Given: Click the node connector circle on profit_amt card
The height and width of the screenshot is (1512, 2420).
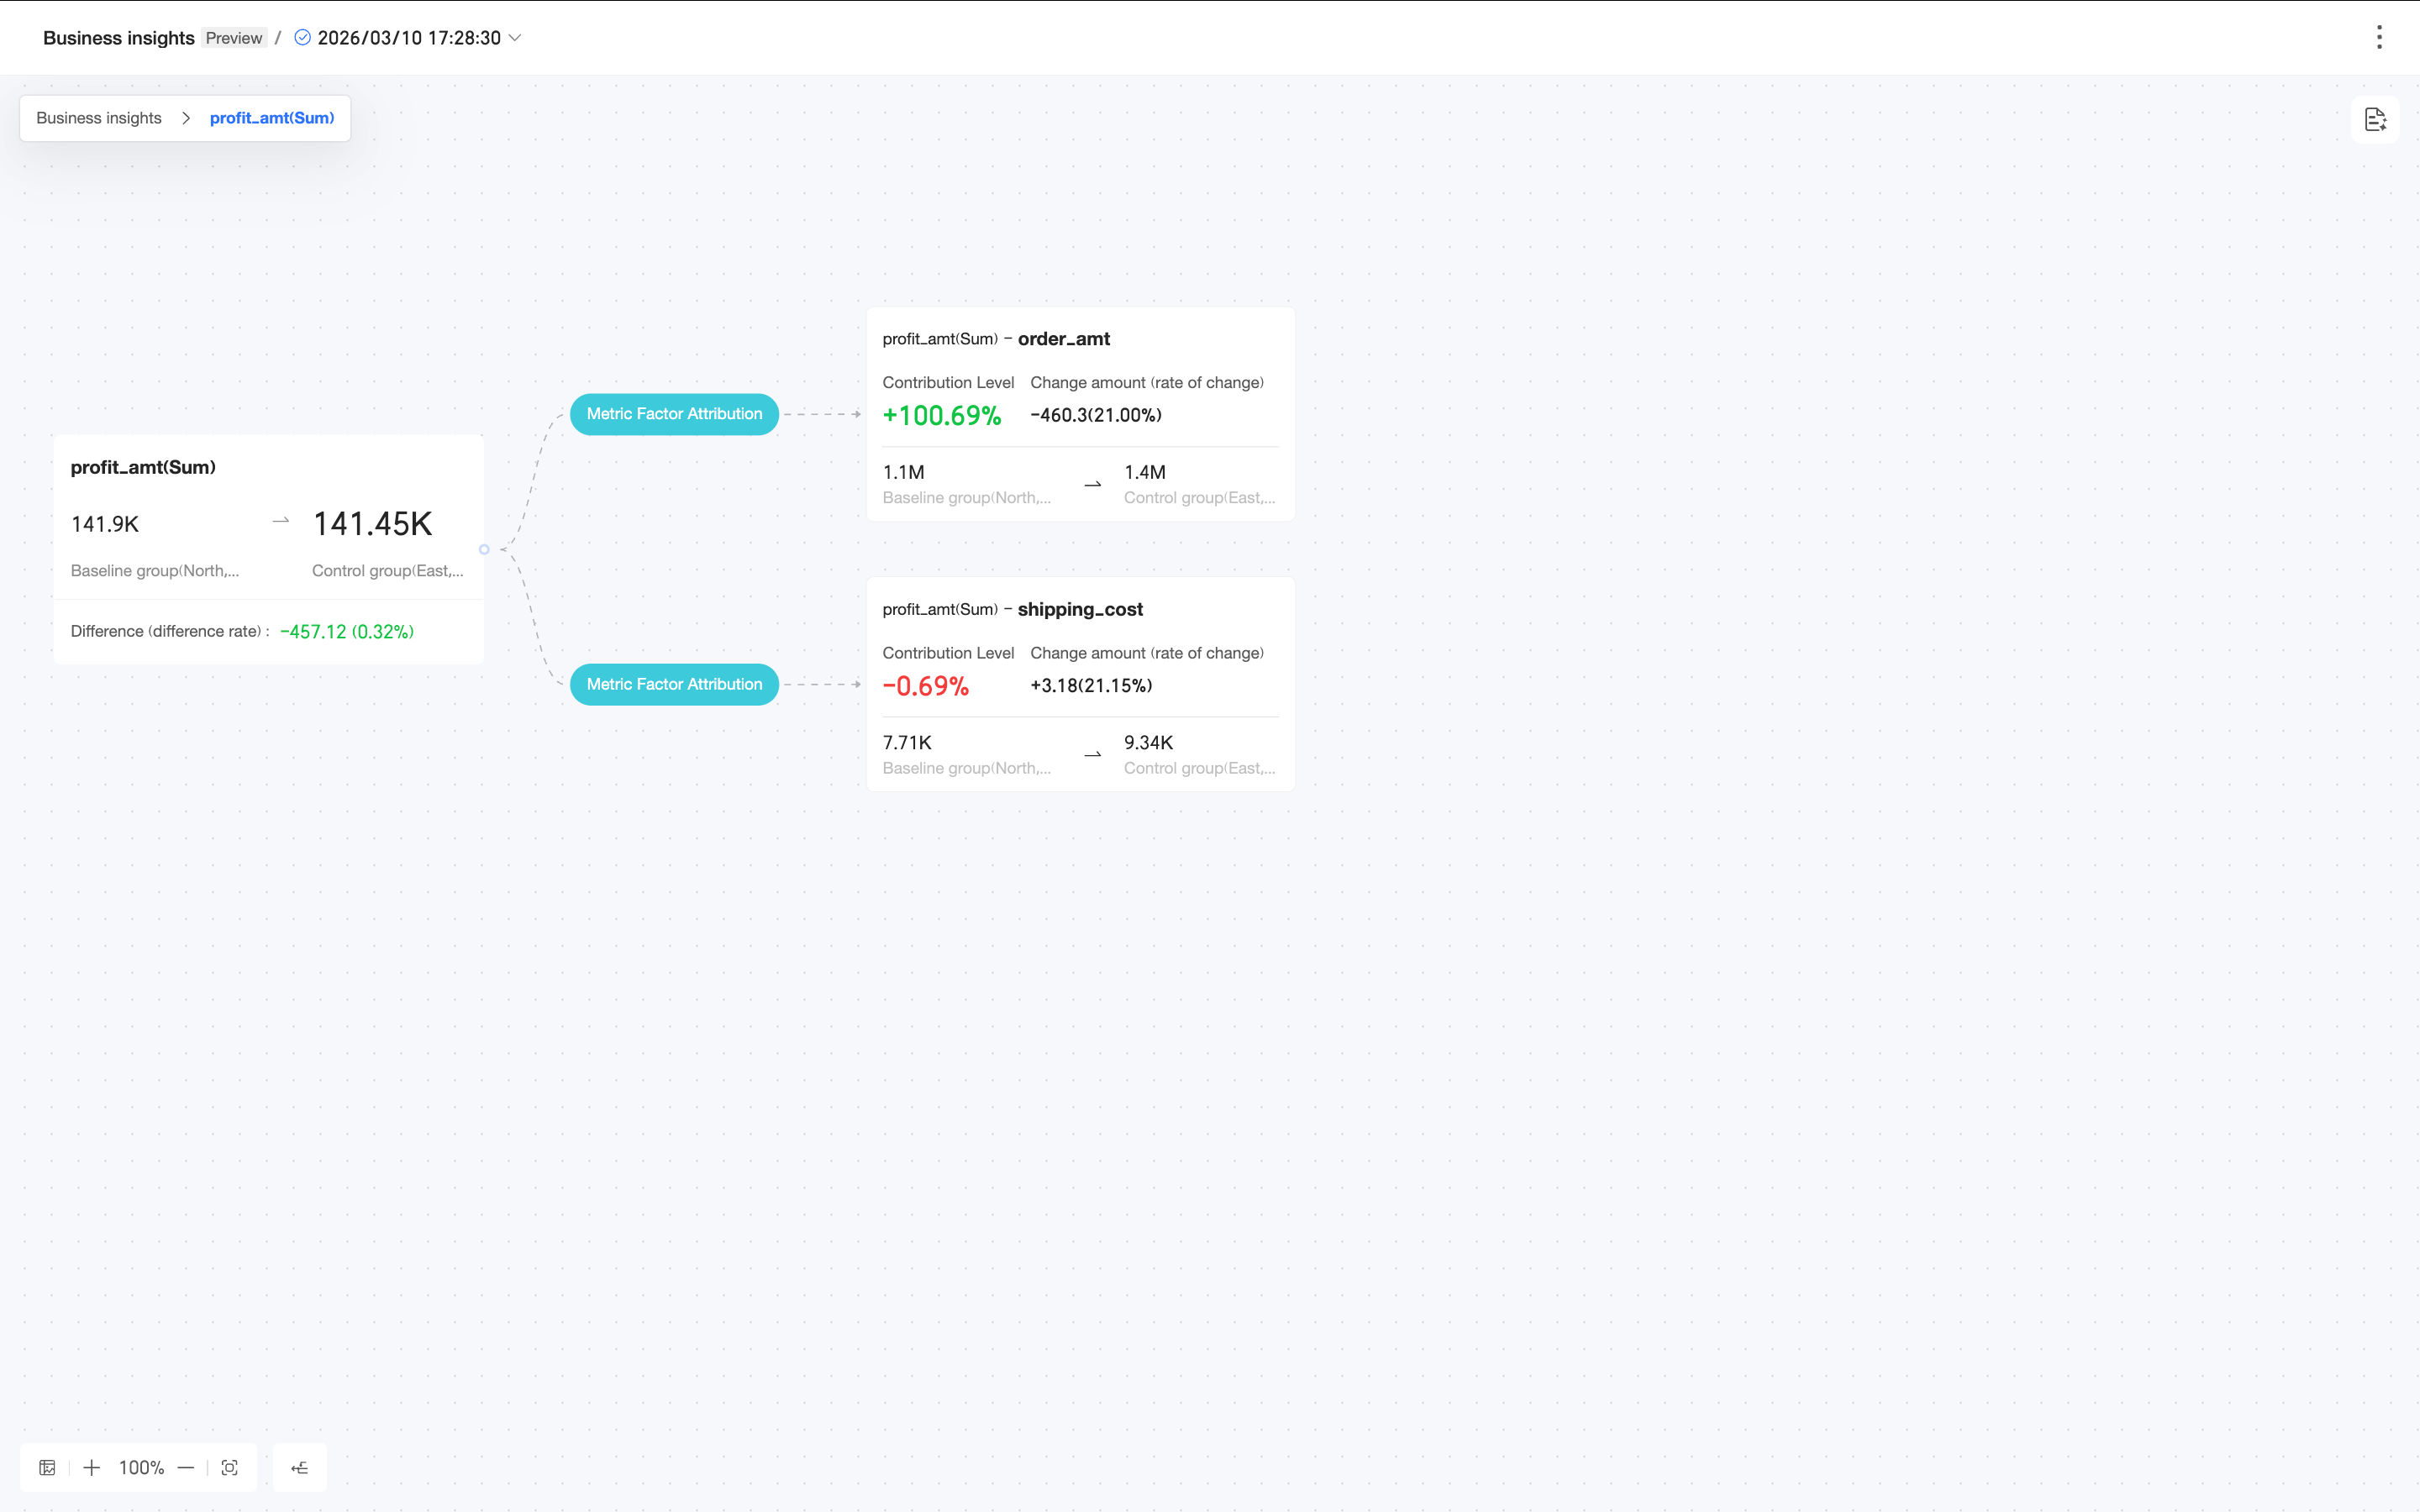Looking at the screenshot, I should pyautogui.click(x=484, y=549).
